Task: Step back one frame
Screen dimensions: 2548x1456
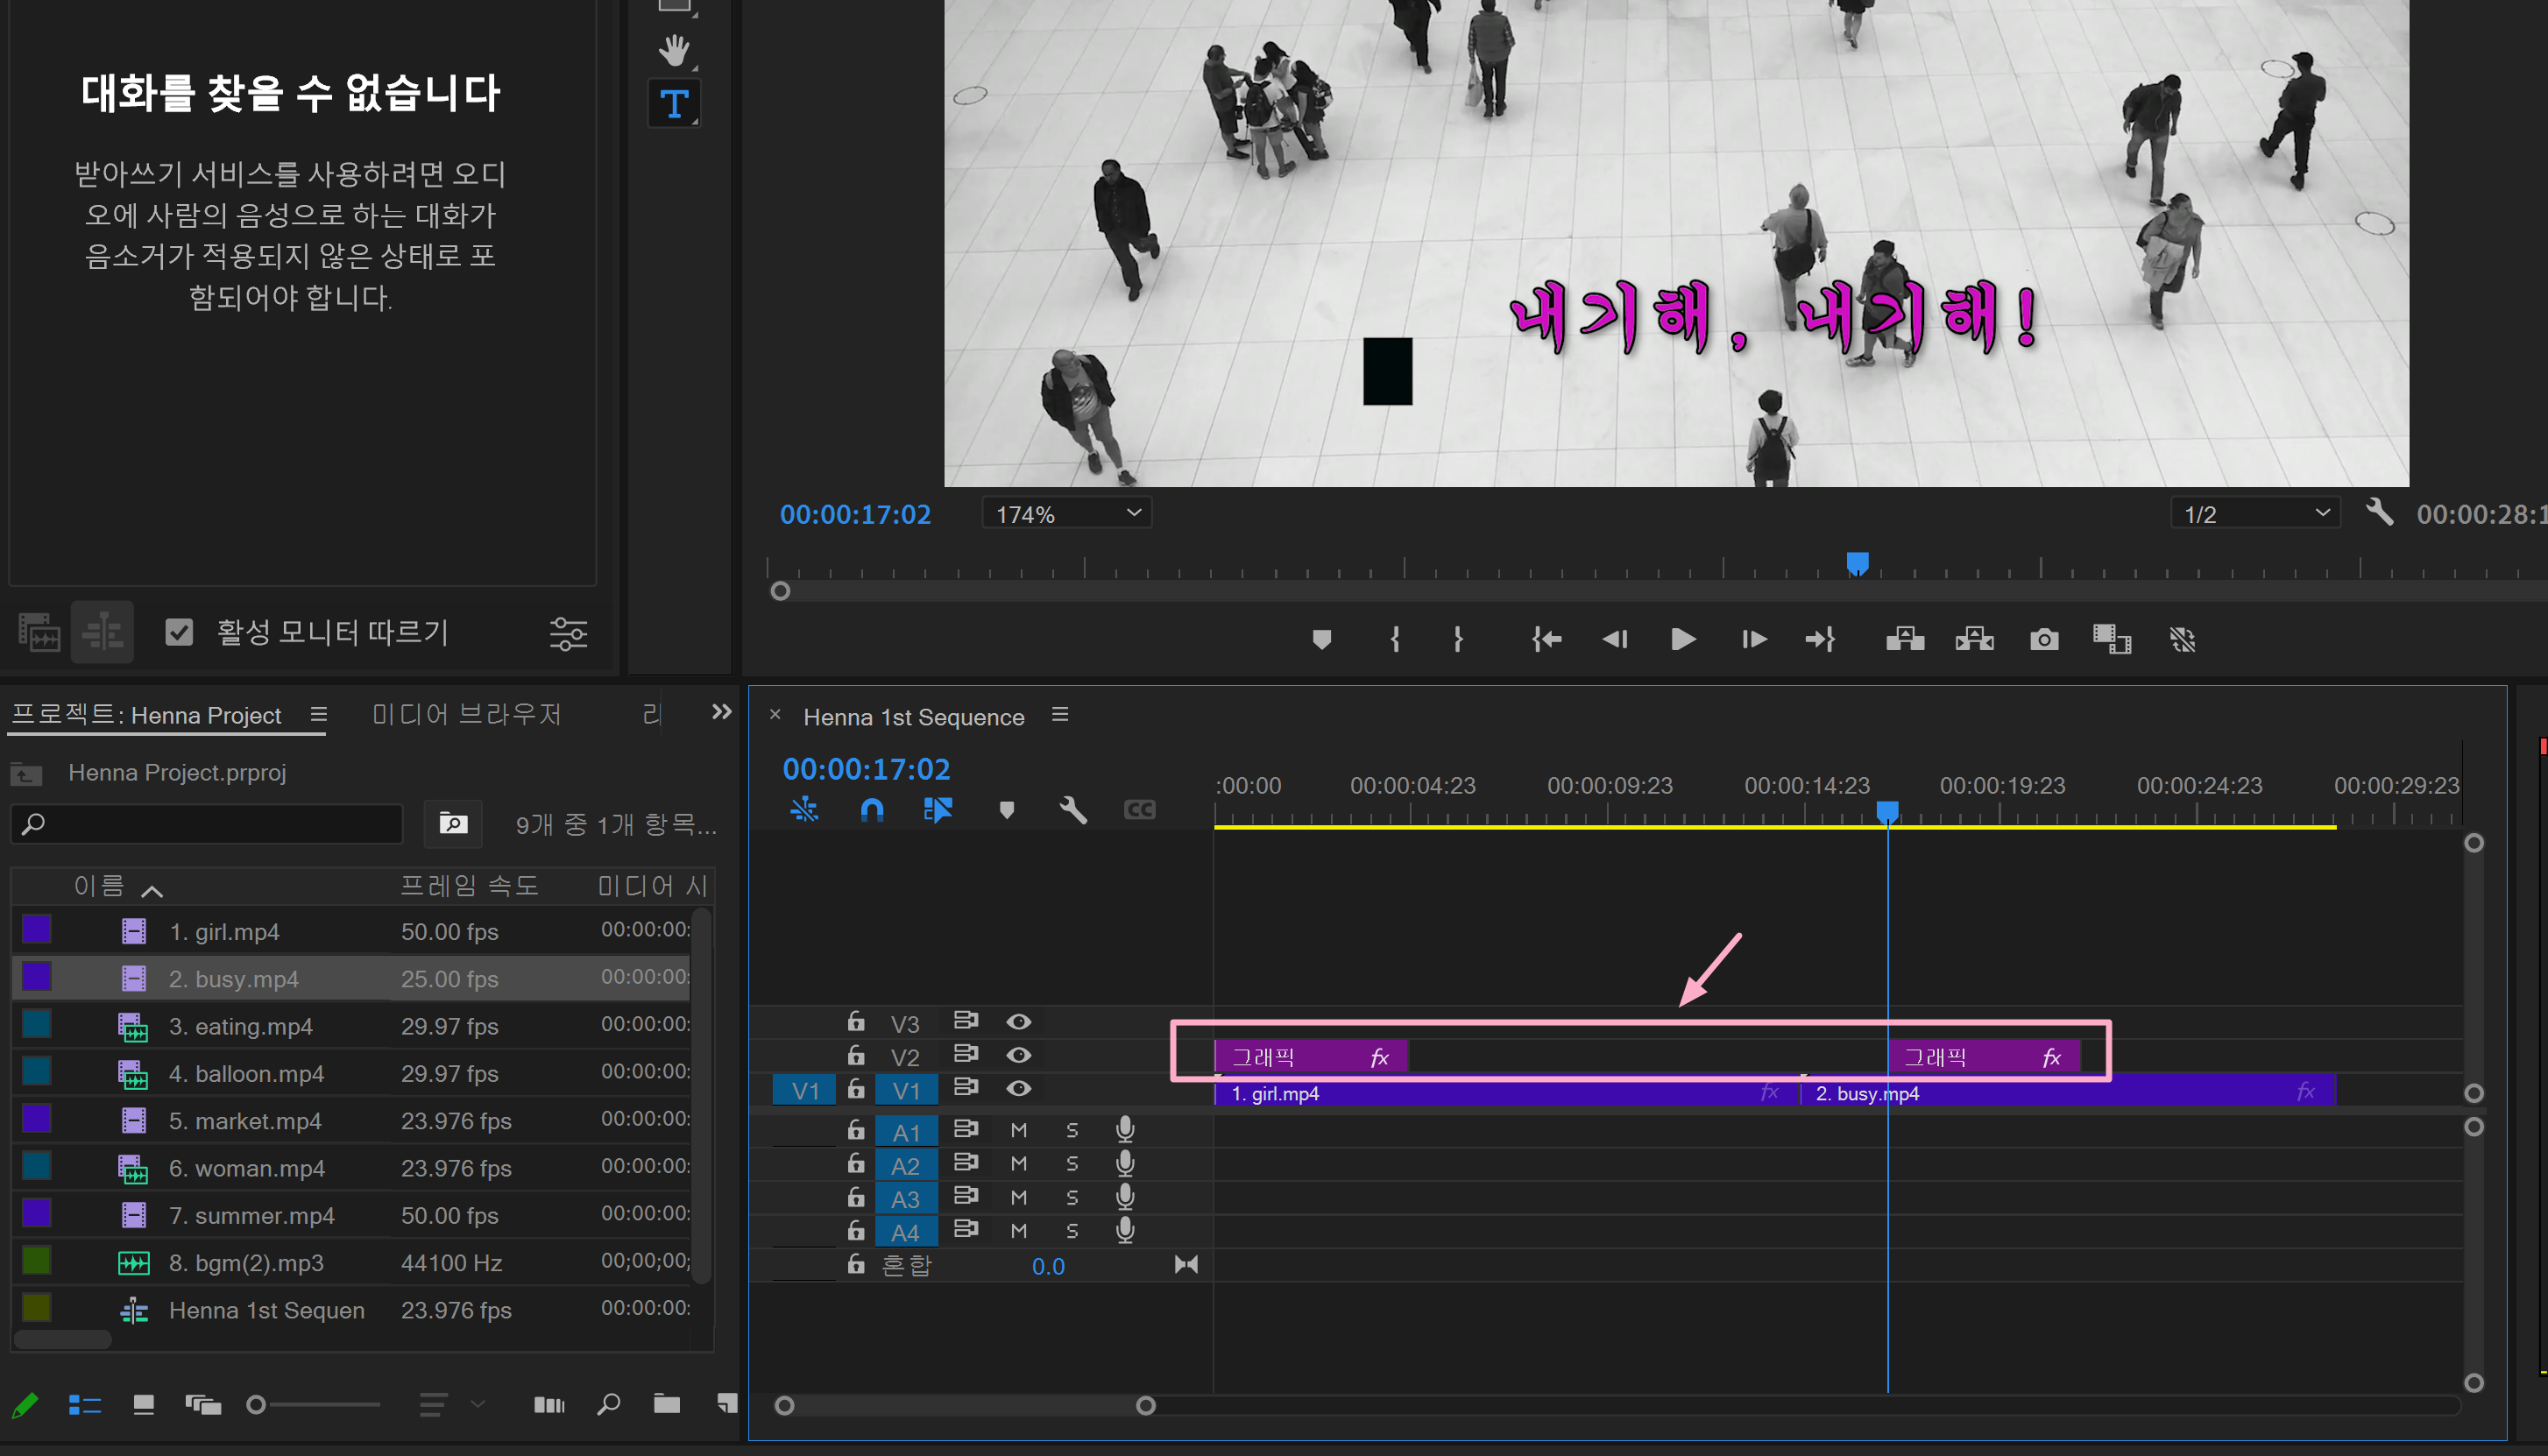Action: [1614, 639]
